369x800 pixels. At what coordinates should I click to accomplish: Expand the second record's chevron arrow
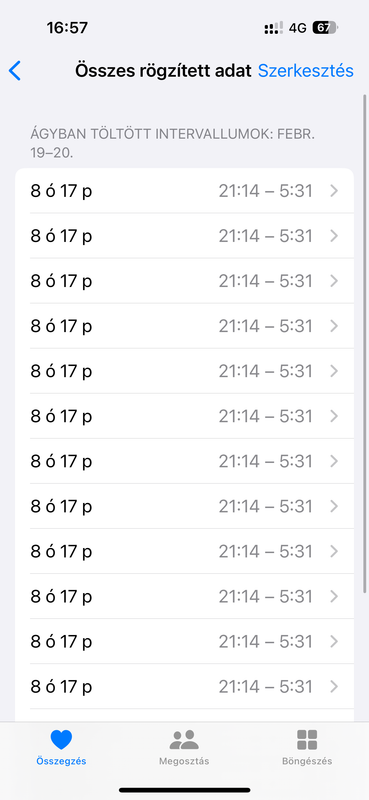[x=334, y=236]
